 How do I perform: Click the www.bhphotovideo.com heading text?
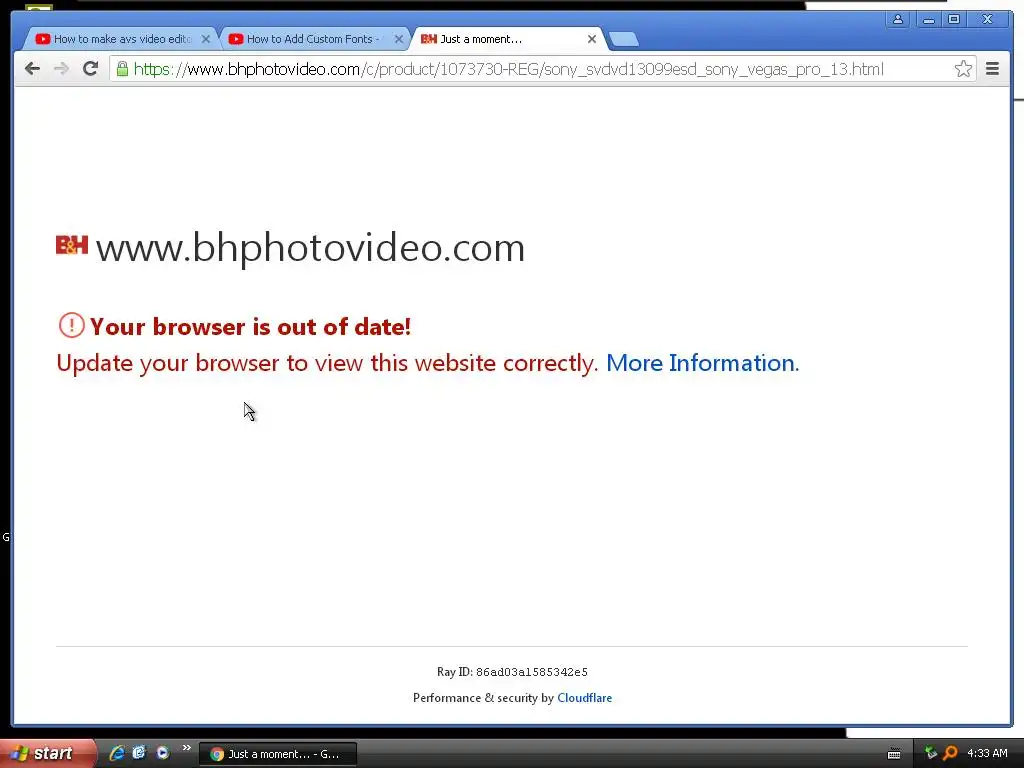(x=310, y=248)
